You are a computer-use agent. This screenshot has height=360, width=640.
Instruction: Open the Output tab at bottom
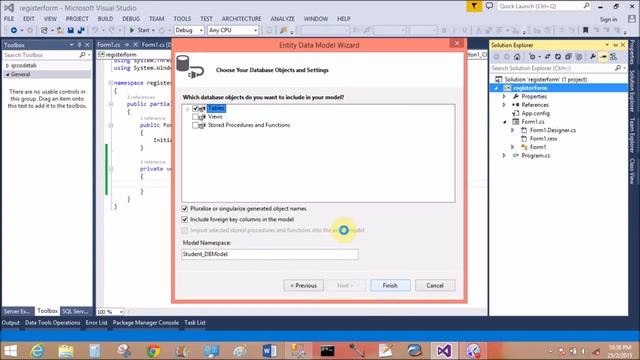(11, 322)
